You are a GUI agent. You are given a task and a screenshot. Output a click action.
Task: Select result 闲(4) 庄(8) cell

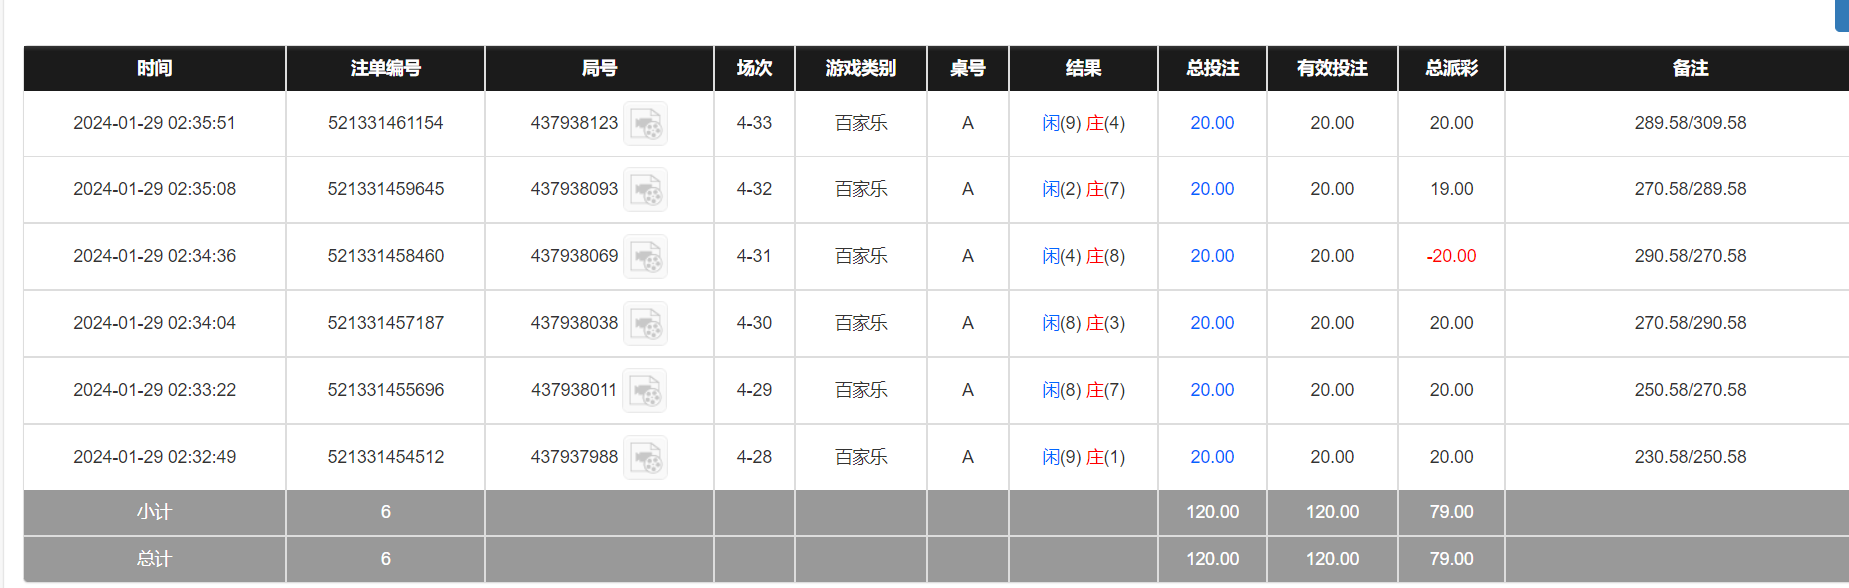click(1083, 256)
